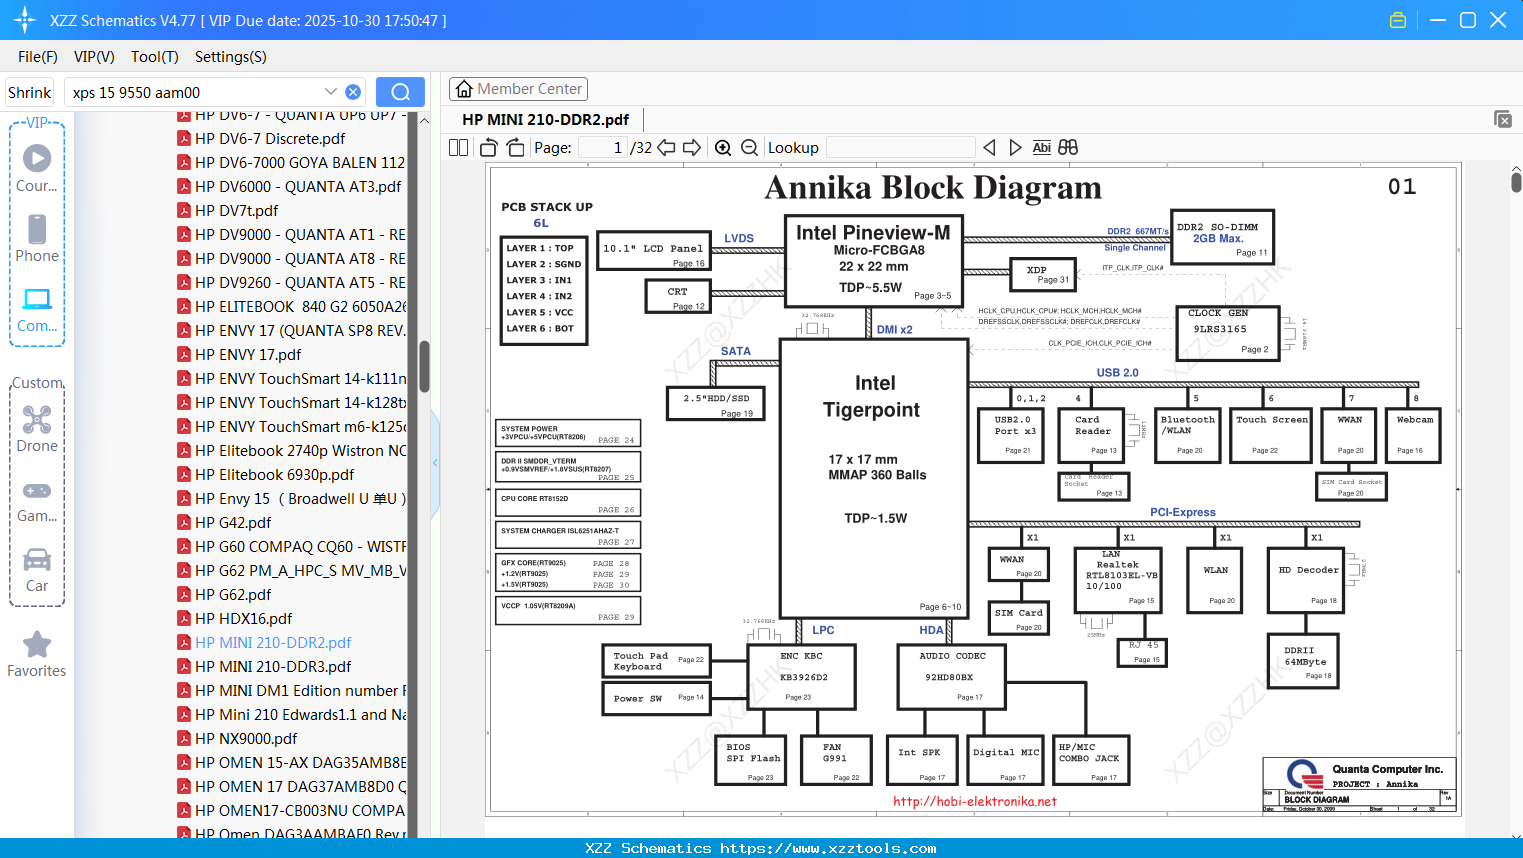The image size is (1523, 858).
Task: Toggle two-page view layout icon
Action: 458,148
